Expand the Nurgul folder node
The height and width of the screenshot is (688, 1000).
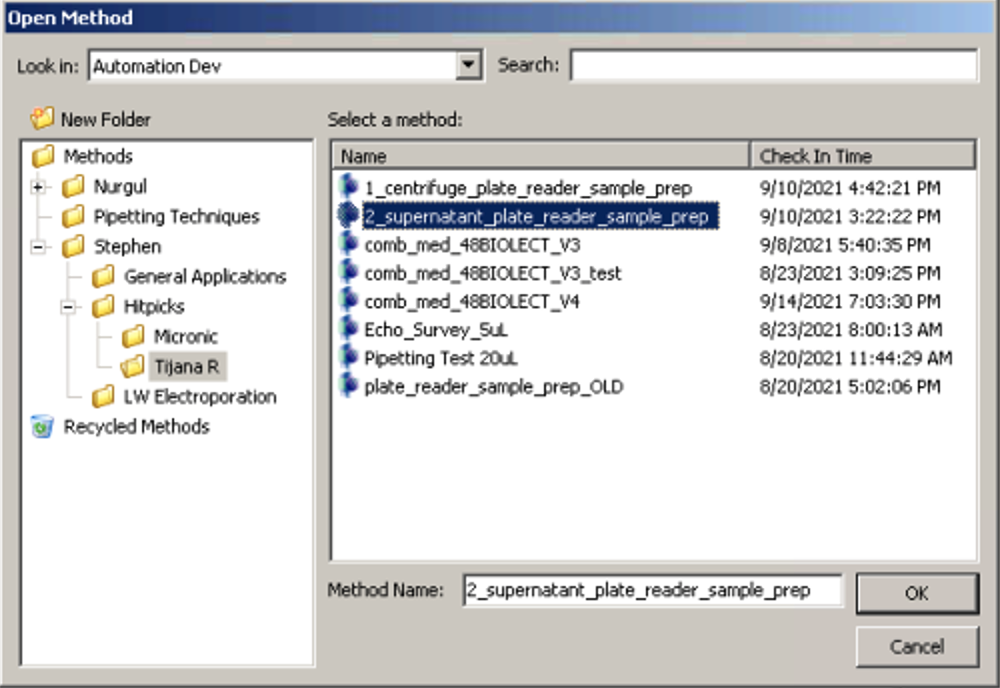tap(38, 187)
